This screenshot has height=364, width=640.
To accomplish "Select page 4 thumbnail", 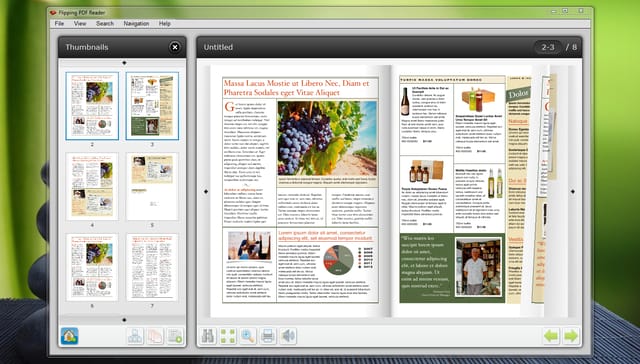I will coord(92,186).
